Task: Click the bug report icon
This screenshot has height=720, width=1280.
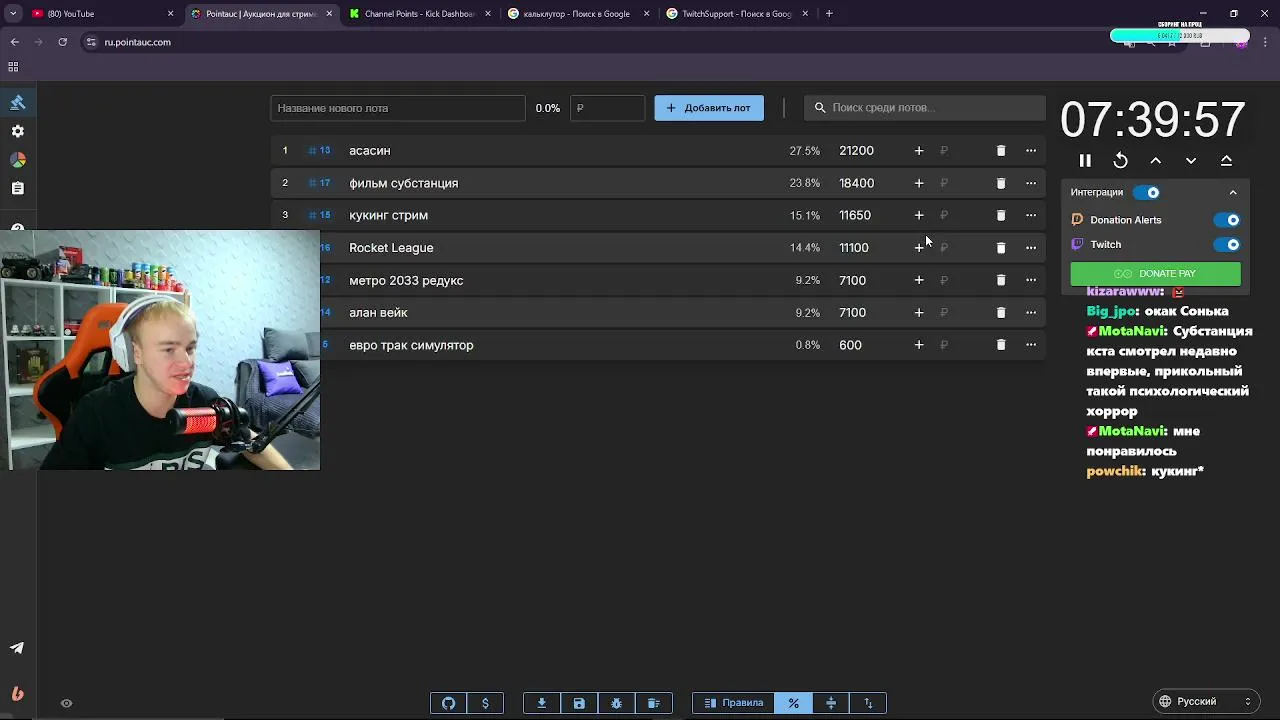Action: (616, 703)
